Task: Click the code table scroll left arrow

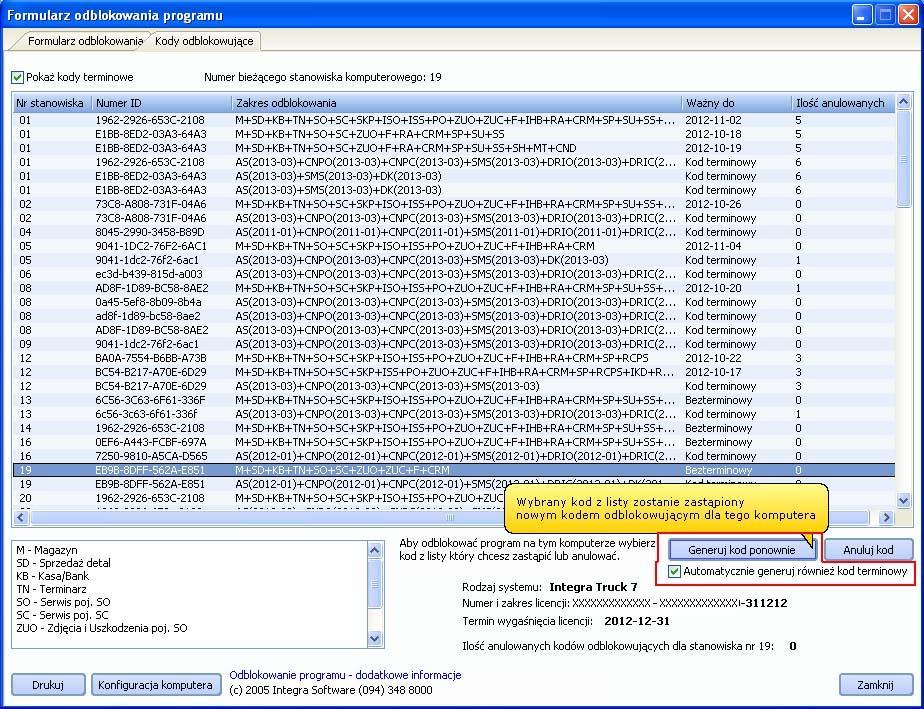Action: click(21, 517)
